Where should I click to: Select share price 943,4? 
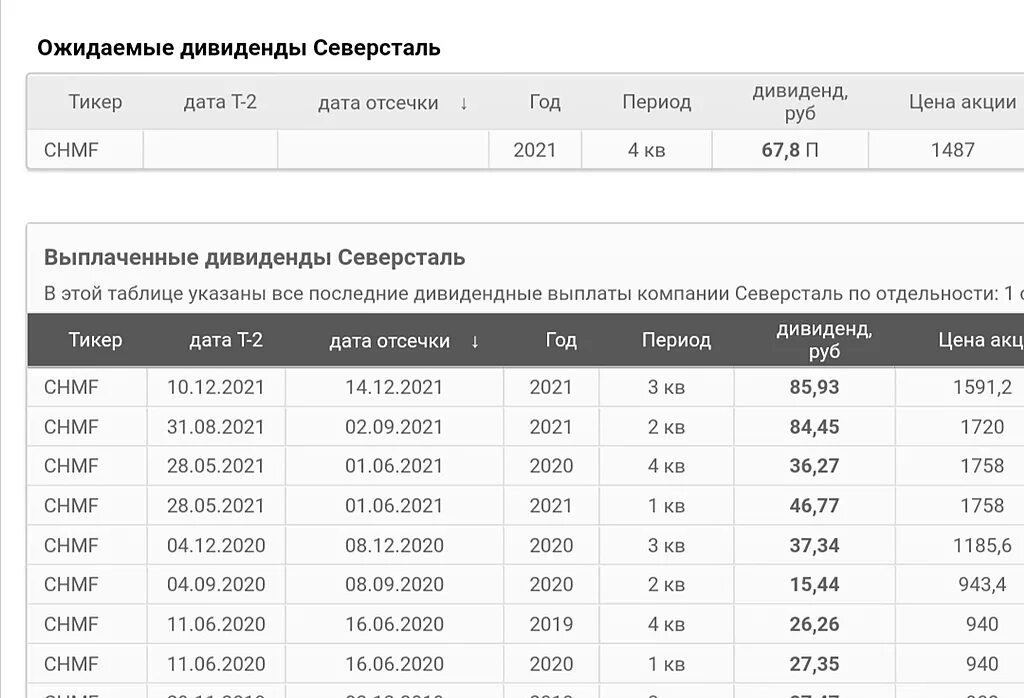point(982,584)
